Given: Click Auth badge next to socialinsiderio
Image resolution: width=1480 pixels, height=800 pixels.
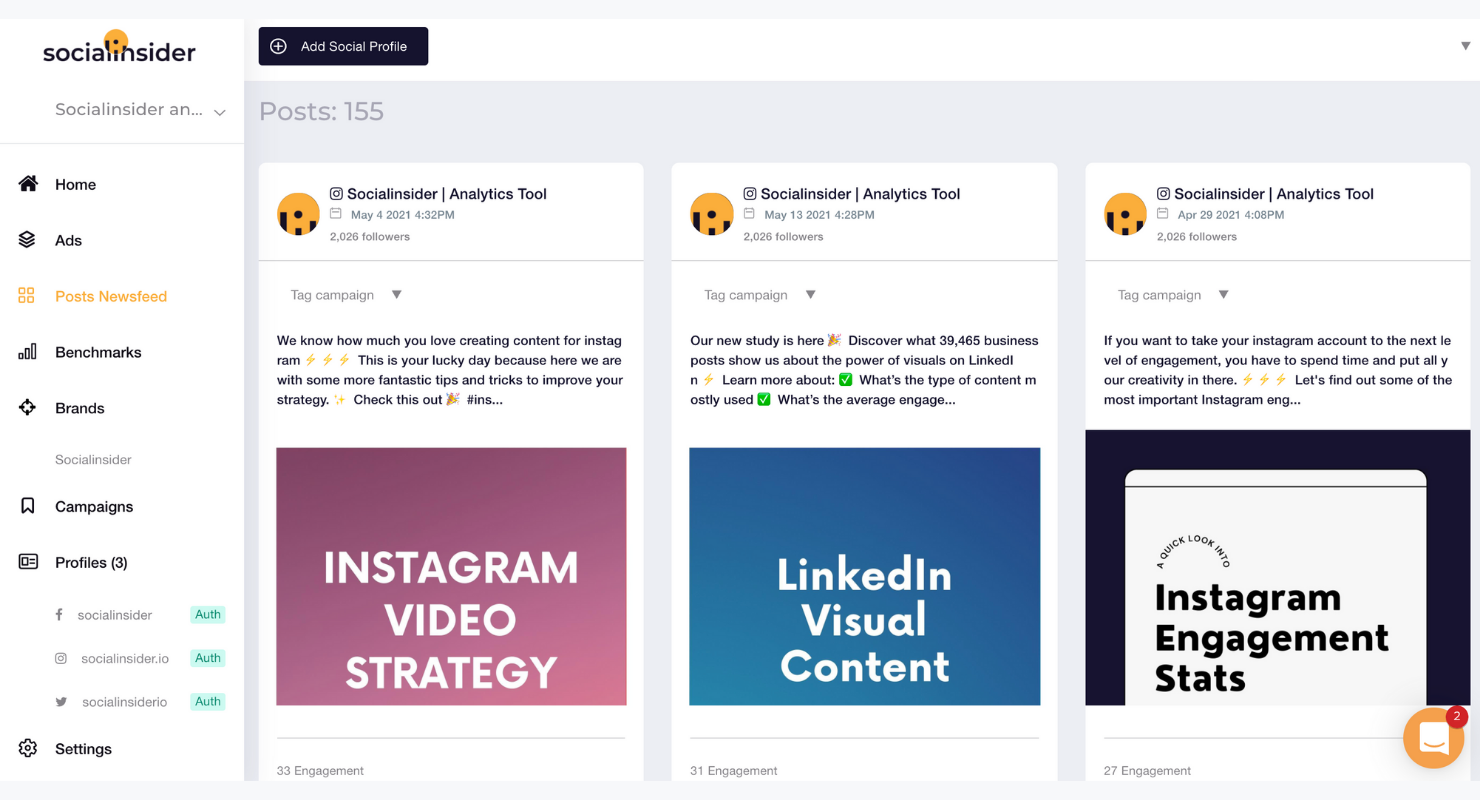Looking at the screenshot, I should tap(208, 702).
